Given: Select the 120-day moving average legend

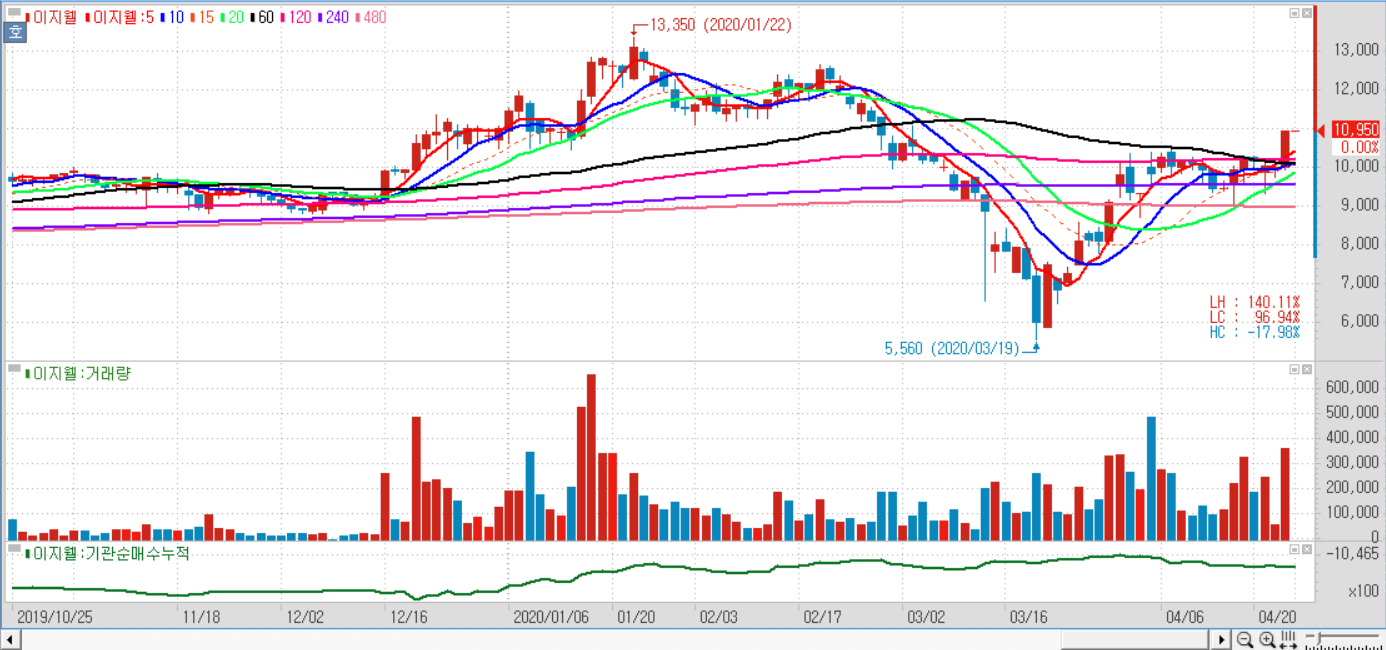Looking at the screenshot, I should [296, 18].
